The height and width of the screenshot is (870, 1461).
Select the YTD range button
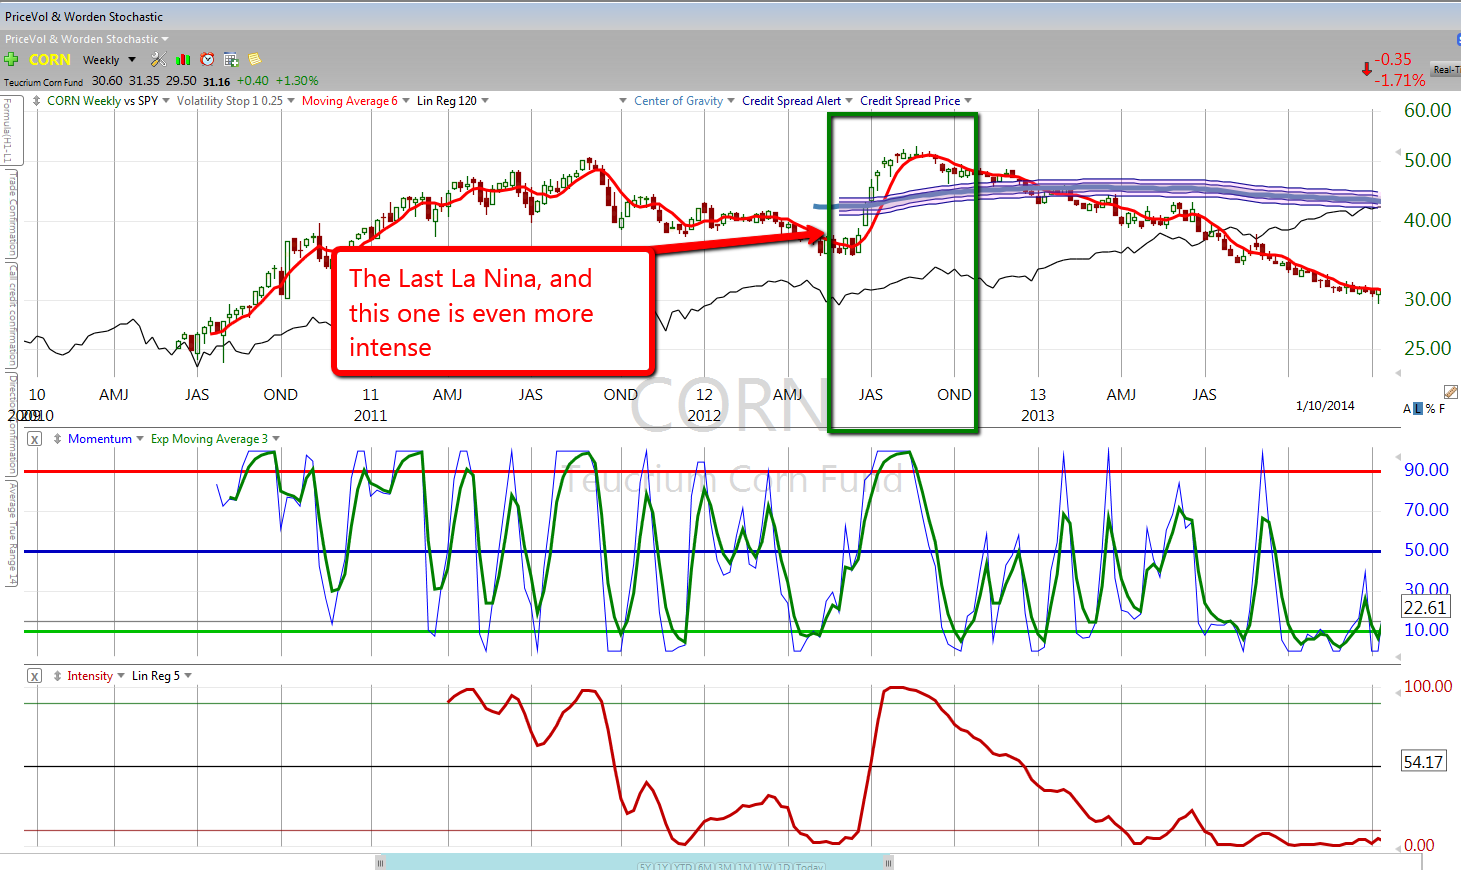tap(683, 866)
